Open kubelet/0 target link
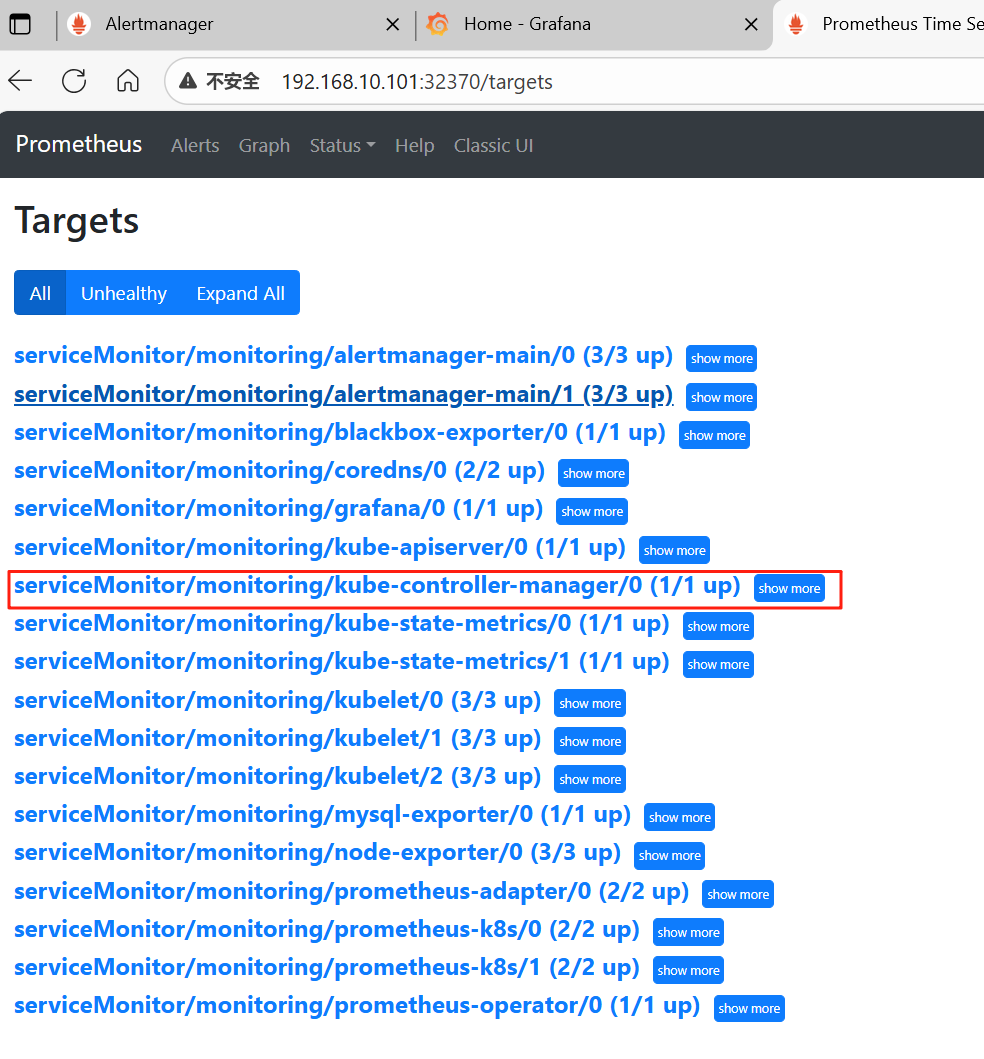 278,700
